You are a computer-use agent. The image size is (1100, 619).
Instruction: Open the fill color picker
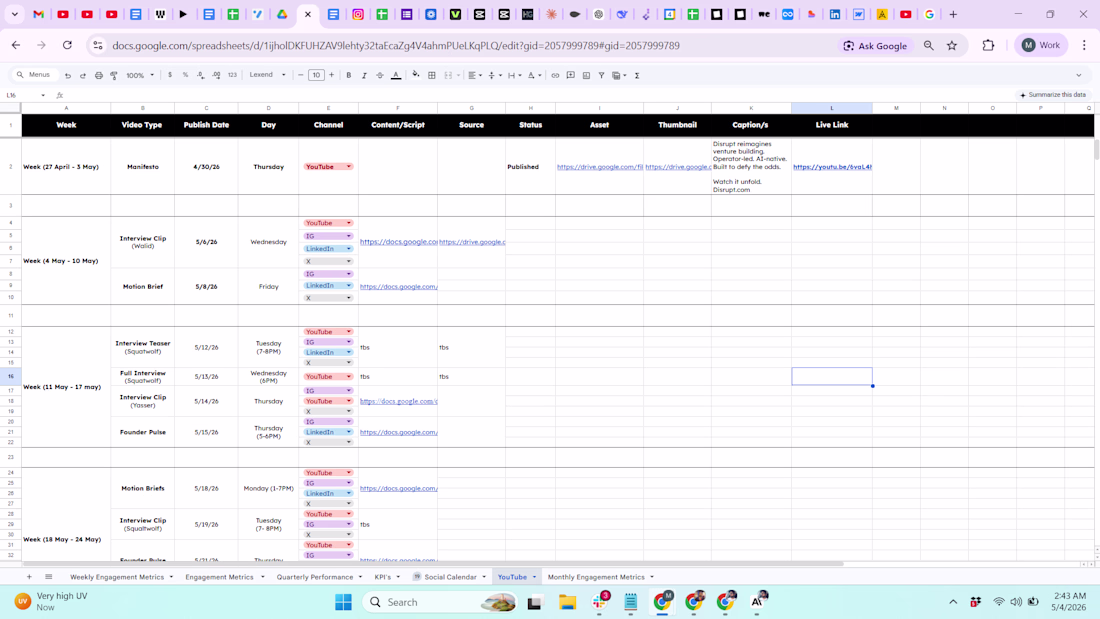pos(416,75)
